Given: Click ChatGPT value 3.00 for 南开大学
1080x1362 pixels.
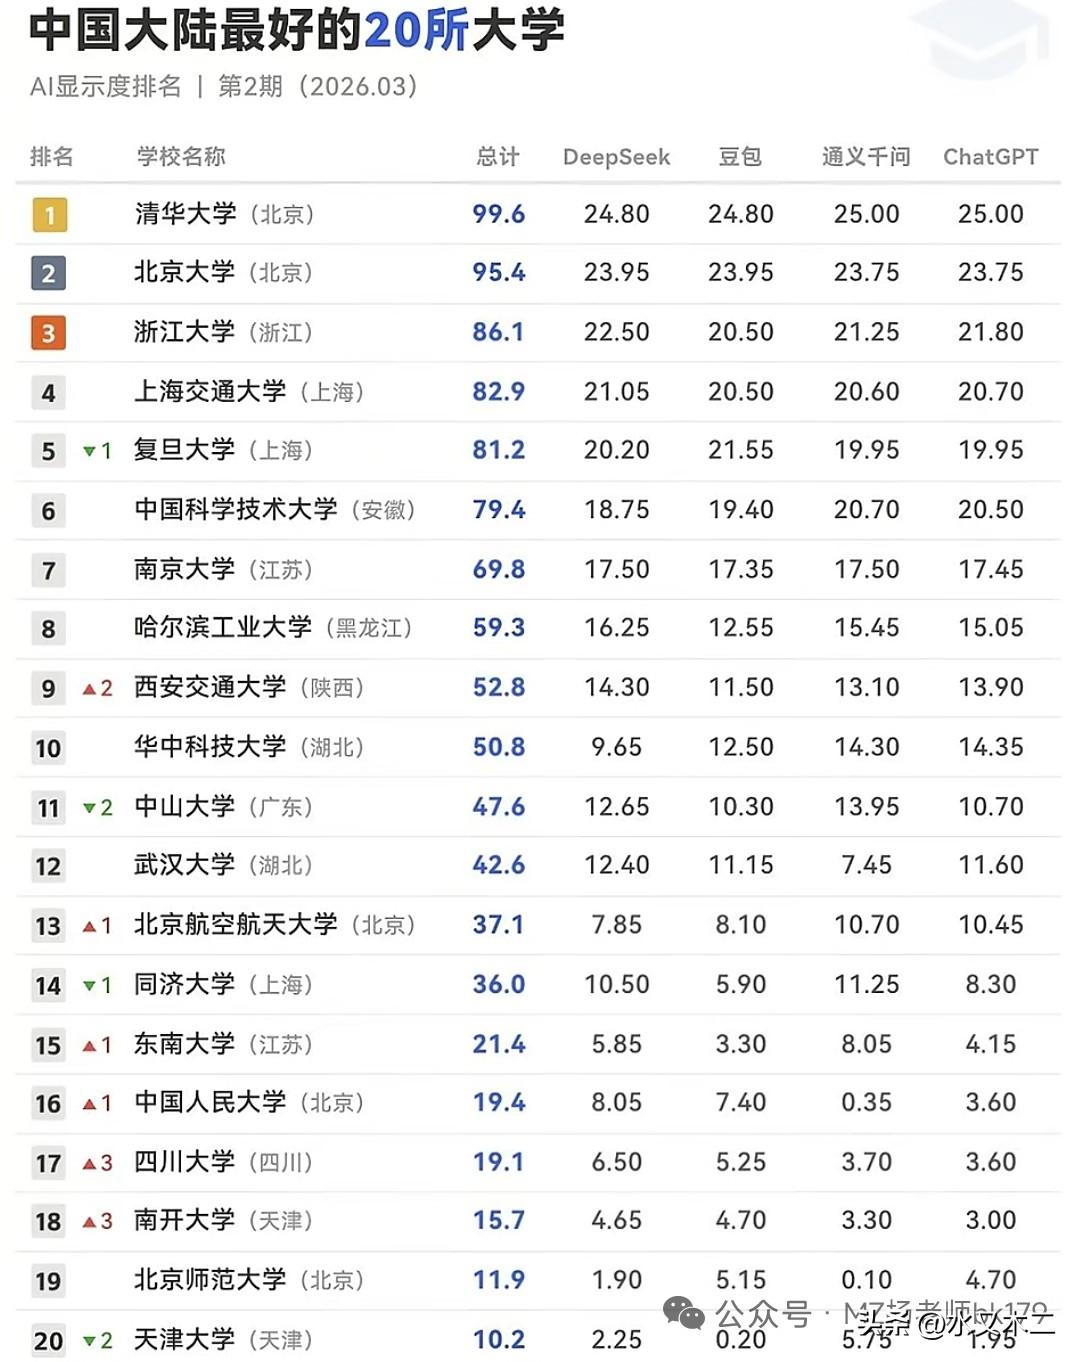Looking at the screenshot, I should coord(991,1220).
